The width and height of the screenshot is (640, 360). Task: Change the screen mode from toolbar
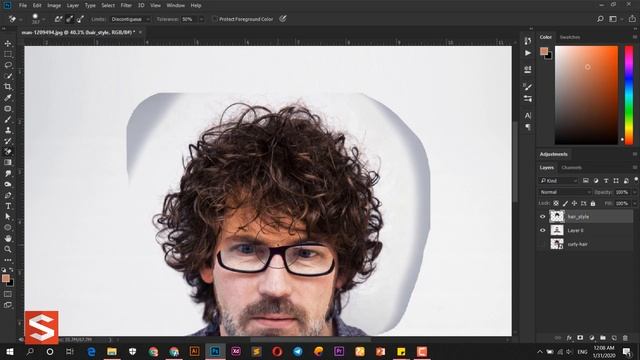8,305
